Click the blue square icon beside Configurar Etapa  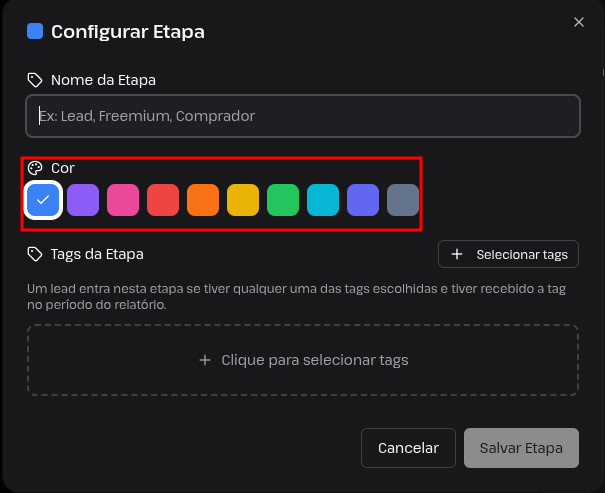[x=35, y=31]
